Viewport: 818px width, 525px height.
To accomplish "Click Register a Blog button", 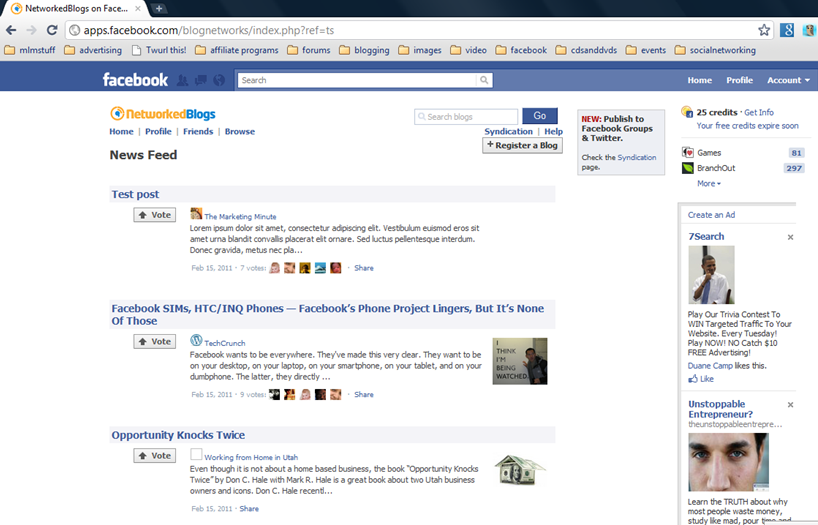I will click(x=522, y=145).
